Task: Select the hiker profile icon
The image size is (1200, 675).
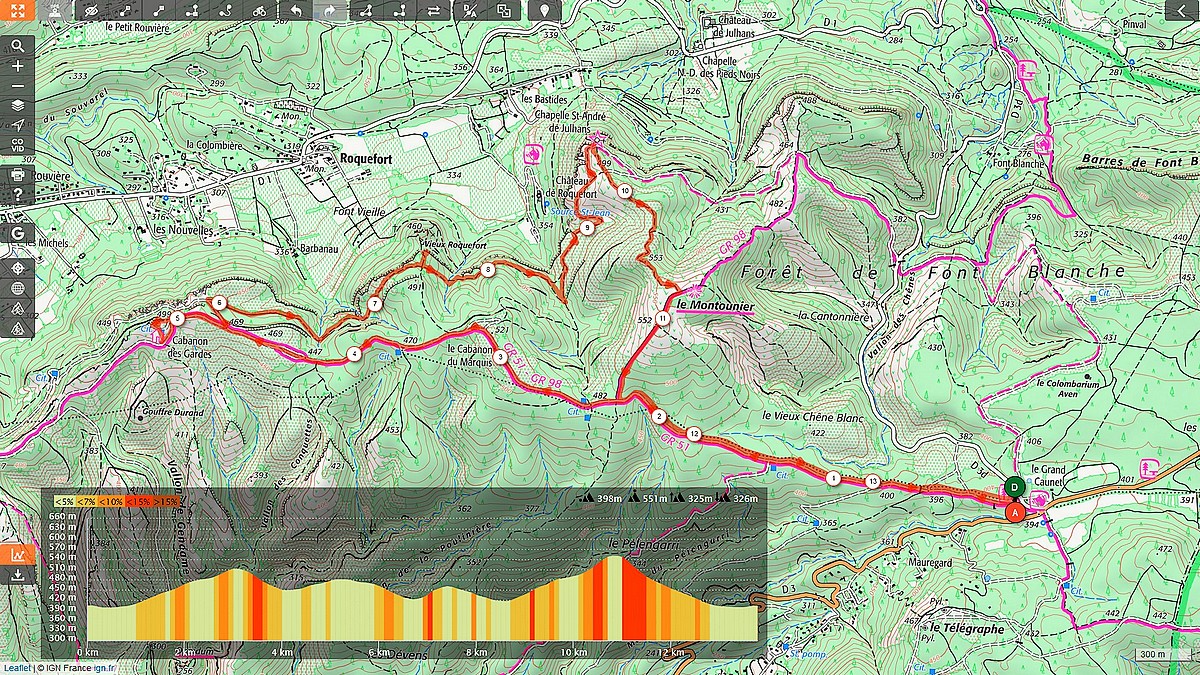Action: click(x=53, y=10)
